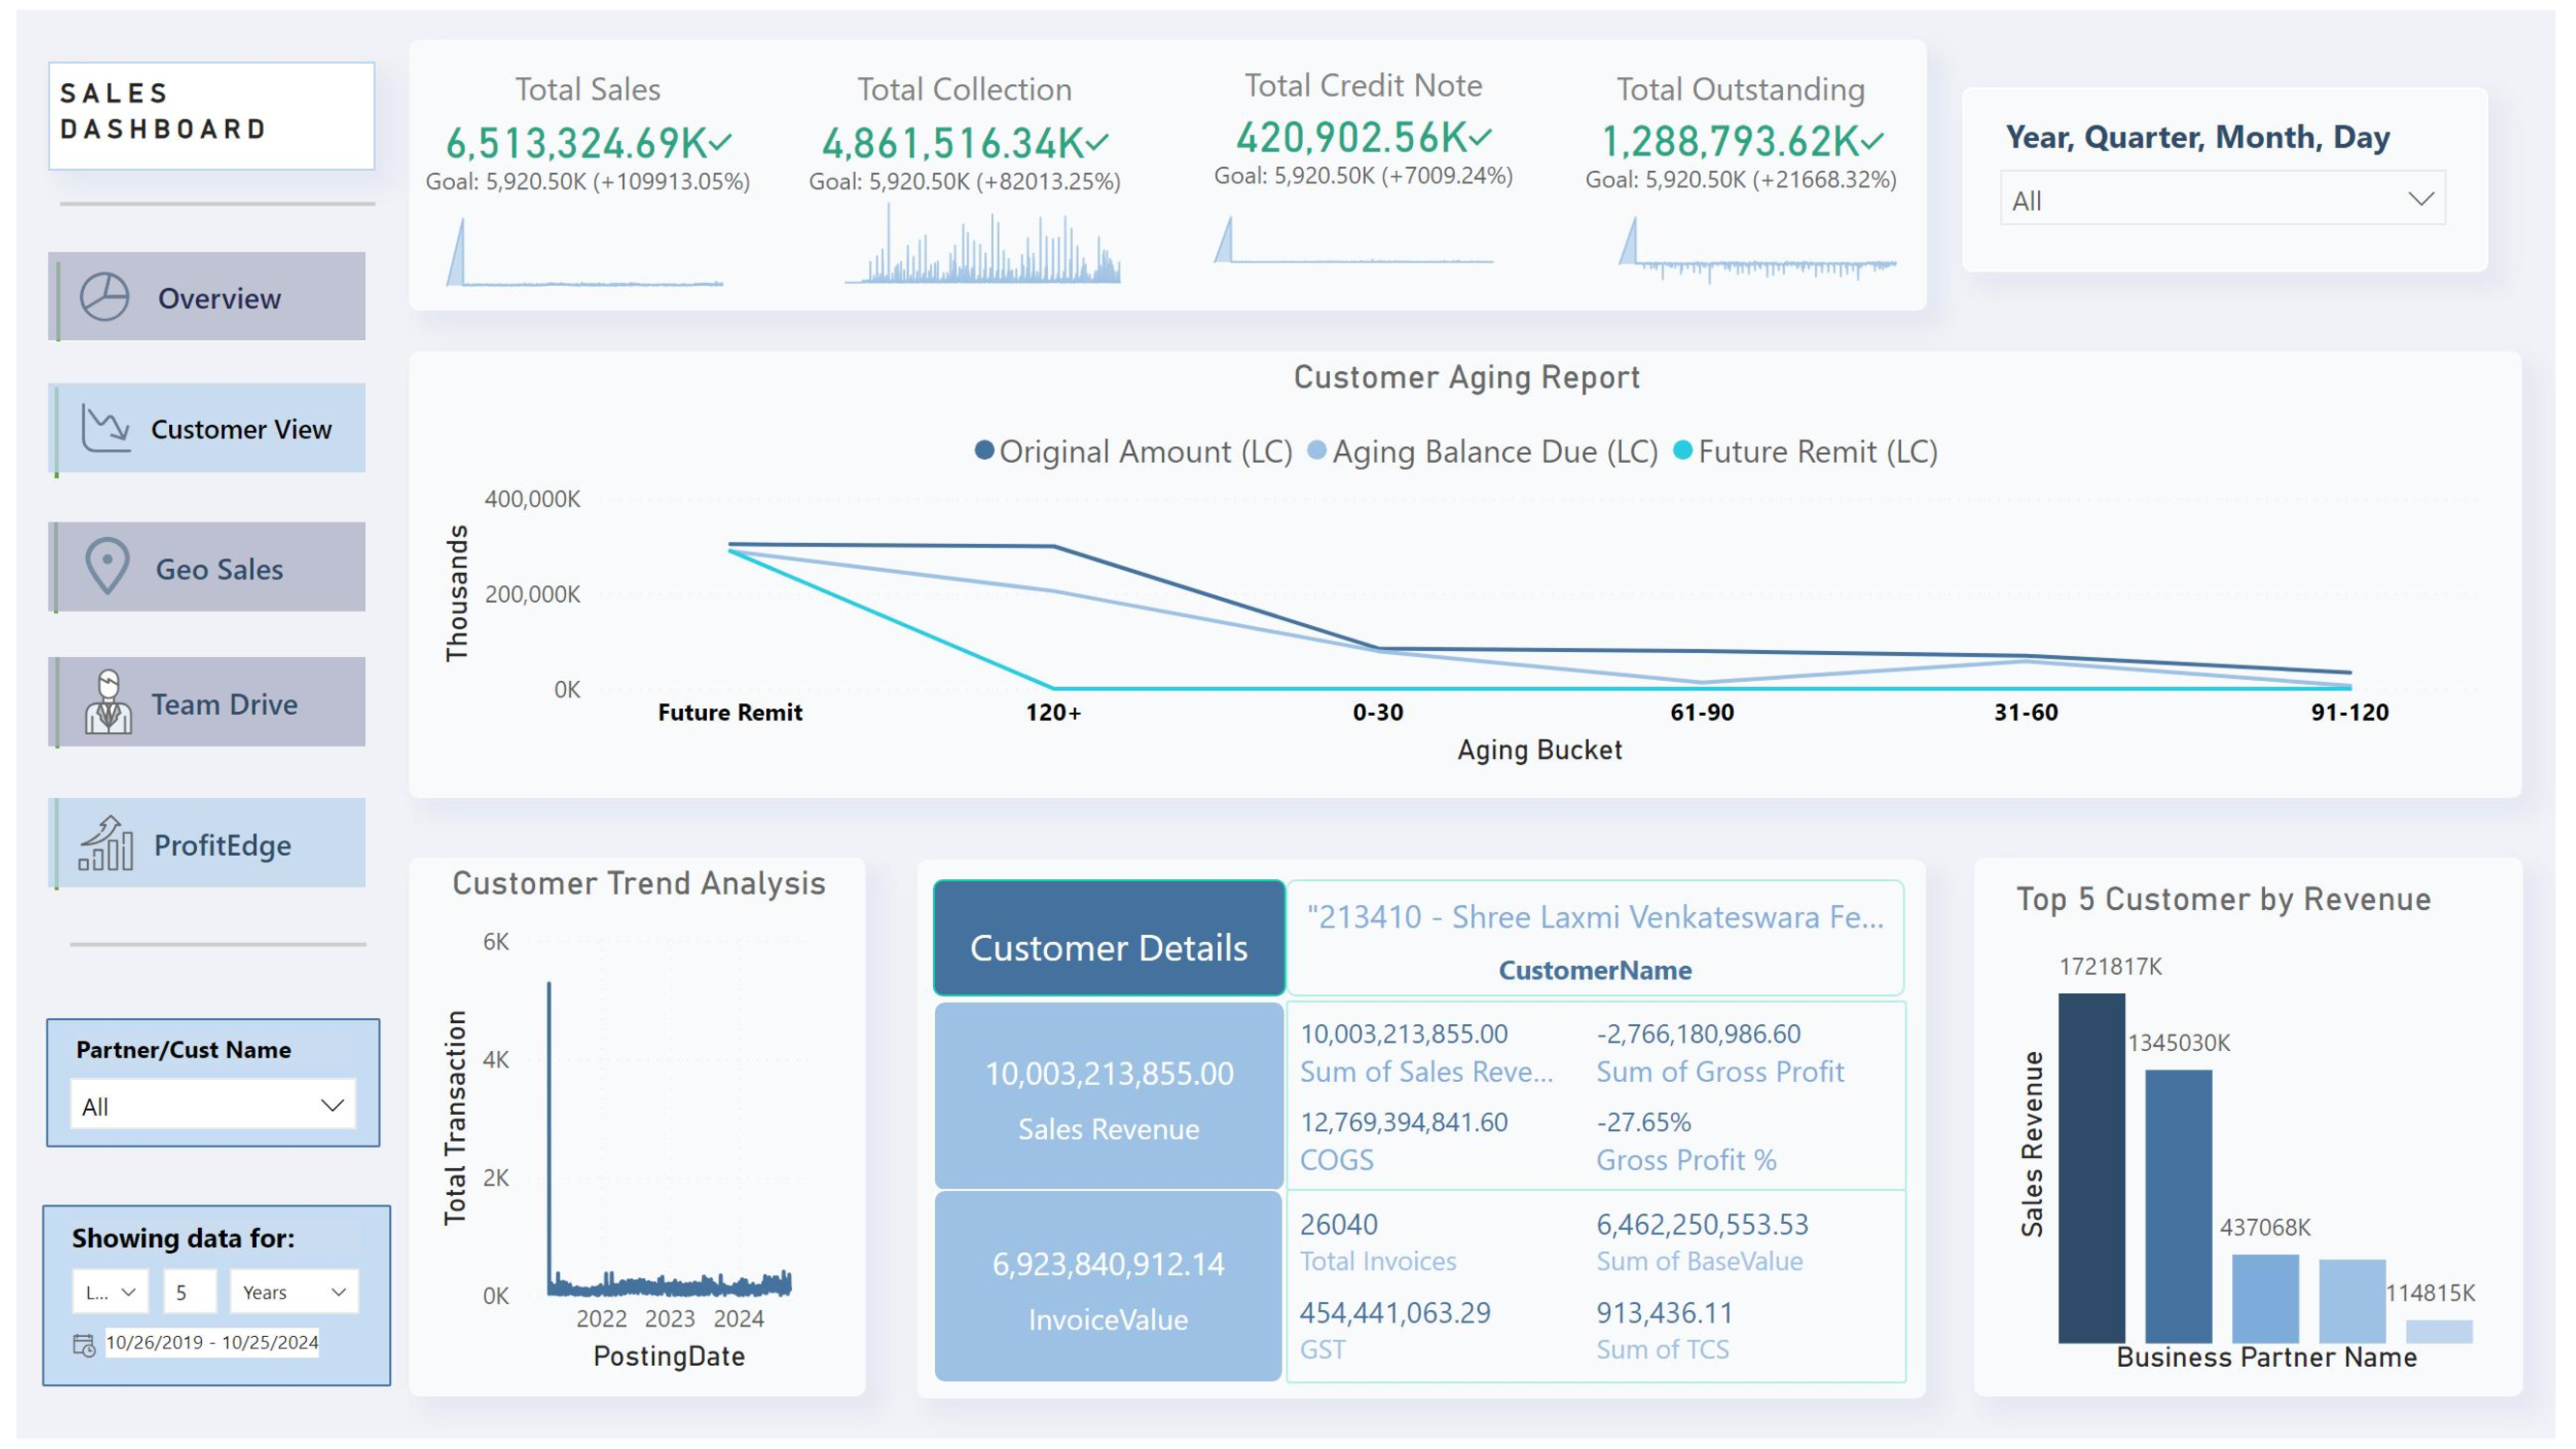The width and height of the screenshot is (2576, 1449).
Task: Click the green checkmark beside Total Collection
Action: click(x=1098, y=142)
